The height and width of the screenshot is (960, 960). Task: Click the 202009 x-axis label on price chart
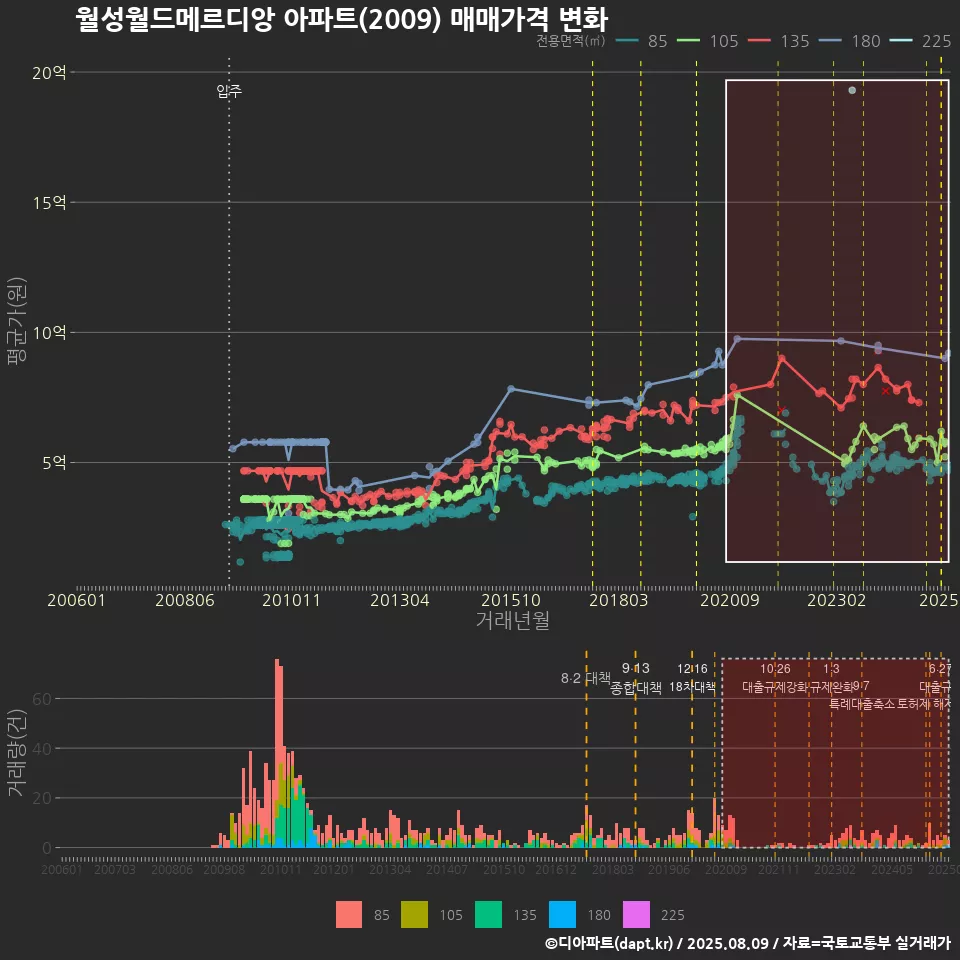point(730,600)
